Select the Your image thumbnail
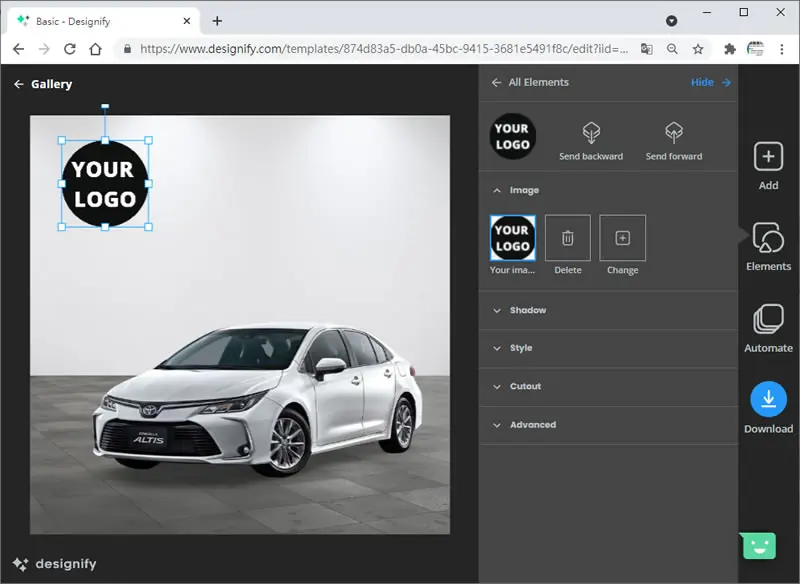Screen dimensions: 800x584 tap(513, 238)
